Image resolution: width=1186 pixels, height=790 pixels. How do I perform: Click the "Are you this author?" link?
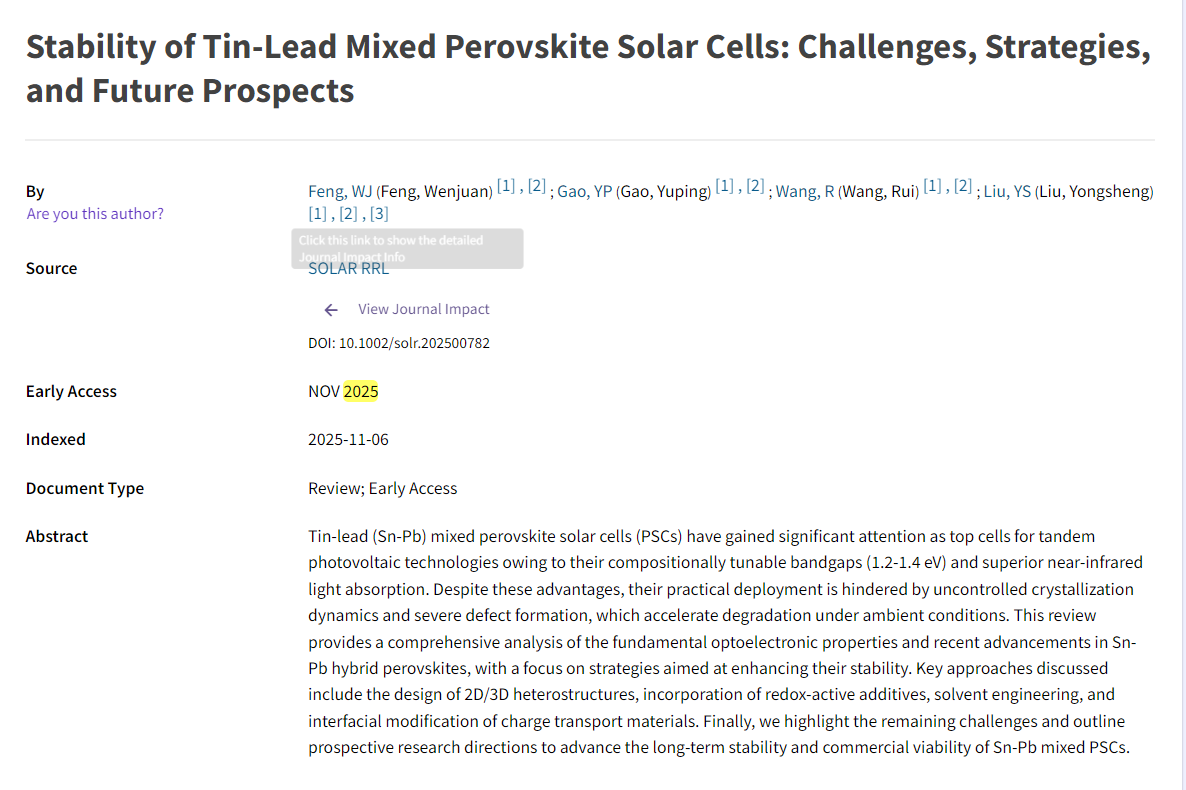click(95, 213)
